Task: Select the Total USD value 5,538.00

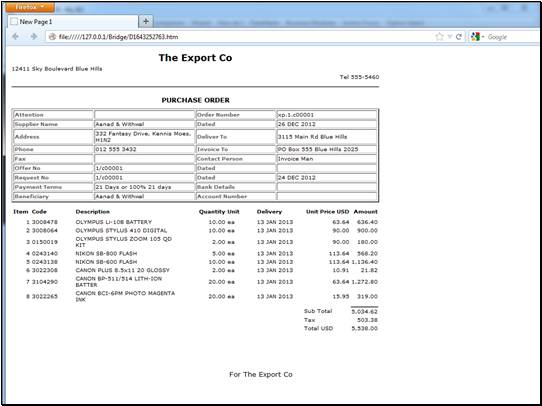Action: 365,329
